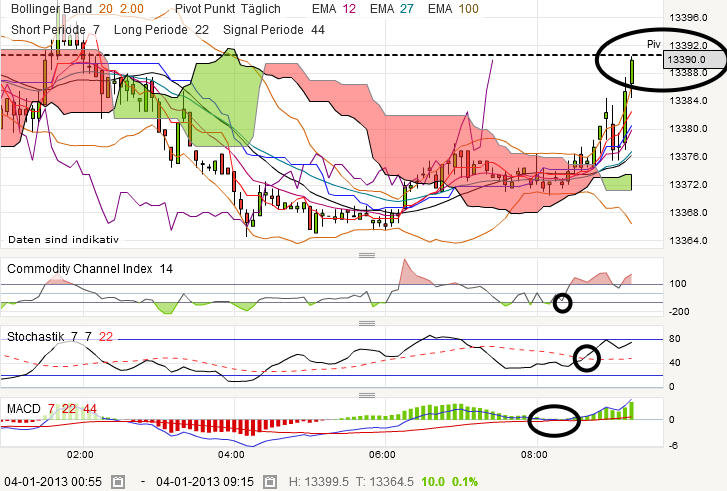This screenshot has height=491, width=727.
Task: Open the end date calendar picker
Action: click(x=270, y=482)
